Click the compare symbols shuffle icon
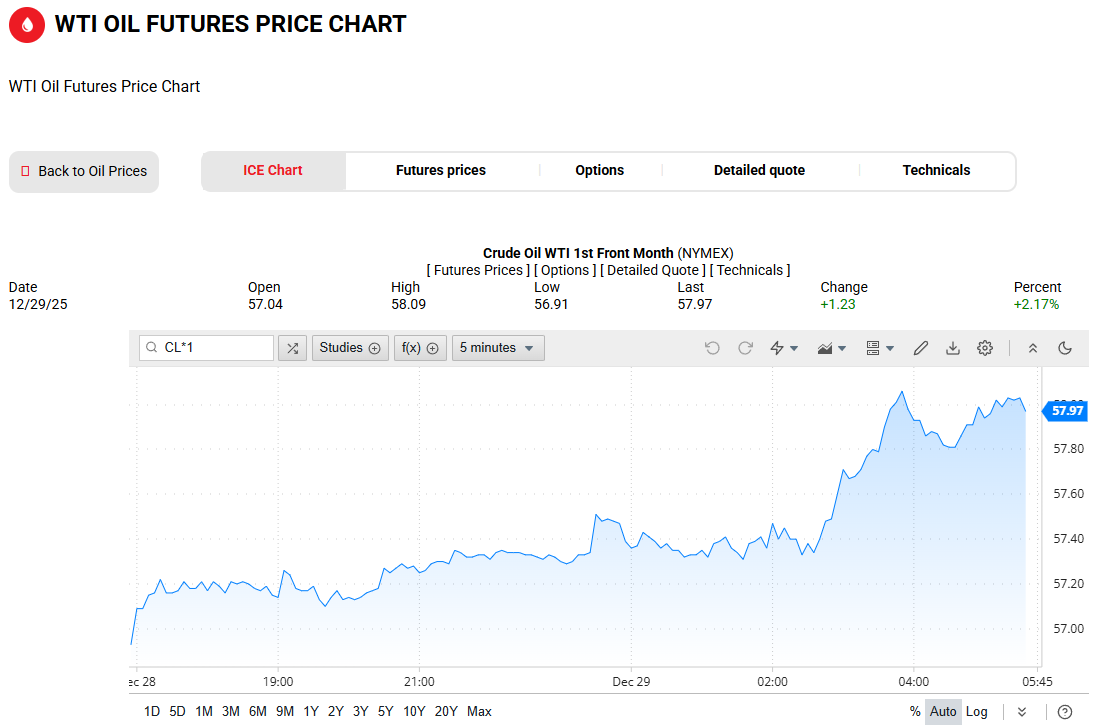This screenshot has width=1106, height=727. [x=292, y=348]
